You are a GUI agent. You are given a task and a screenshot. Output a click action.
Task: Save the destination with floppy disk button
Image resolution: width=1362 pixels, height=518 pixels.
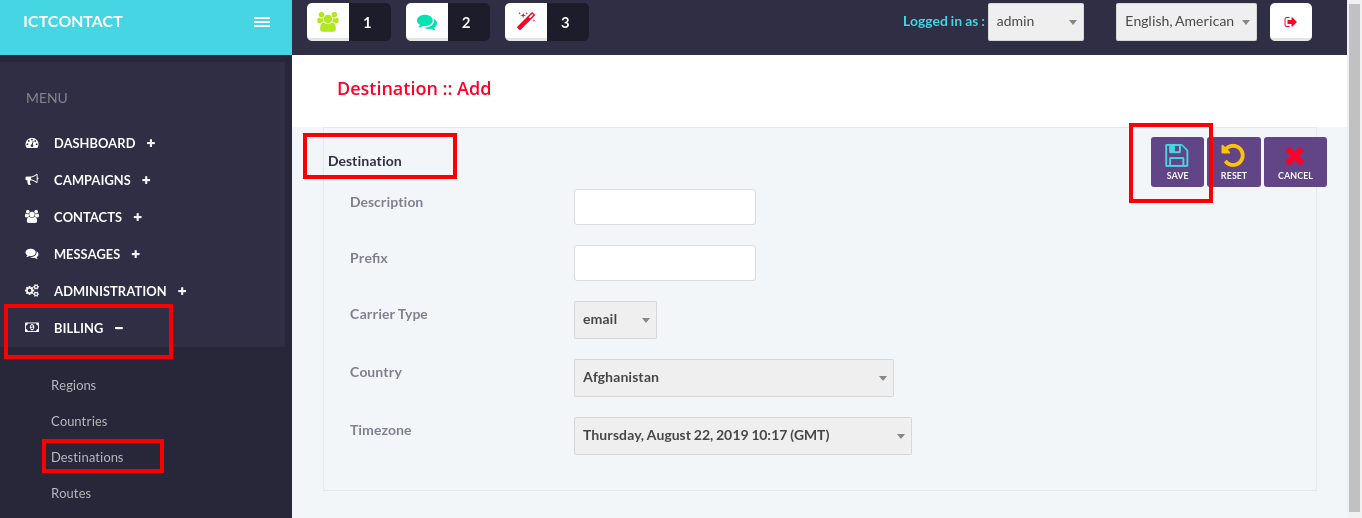pyautogui.click(x=1177, y=162)
